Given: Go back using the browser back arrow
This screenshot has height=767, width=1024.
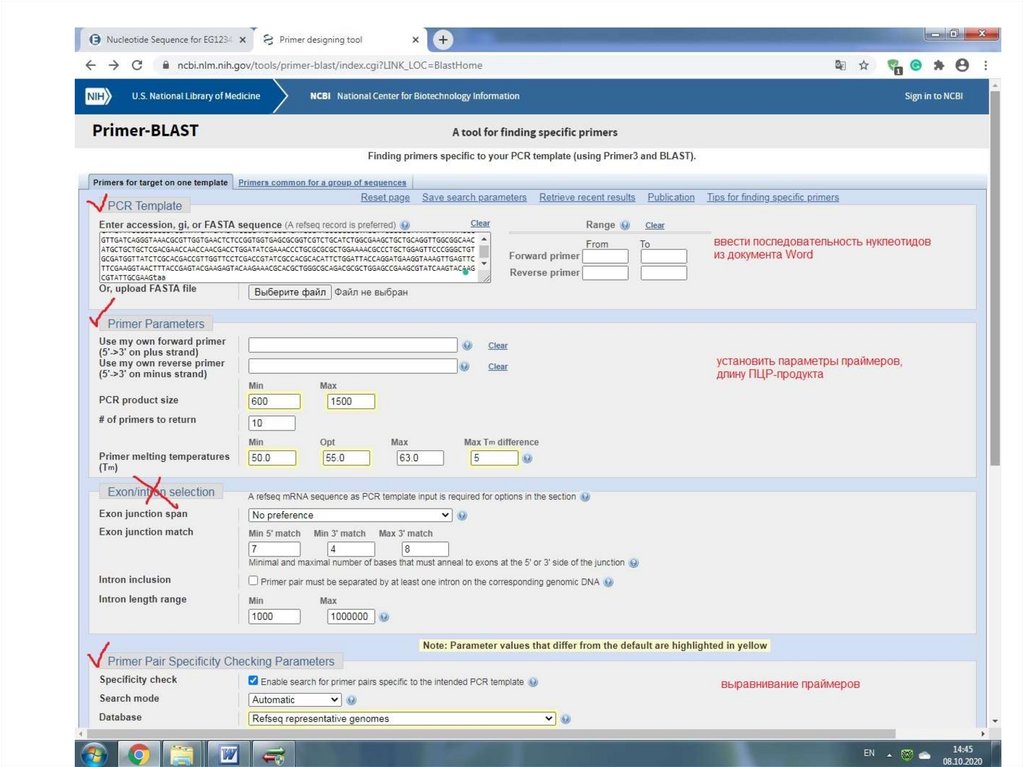Looking at the screenshot, I should tap(91, 65).
